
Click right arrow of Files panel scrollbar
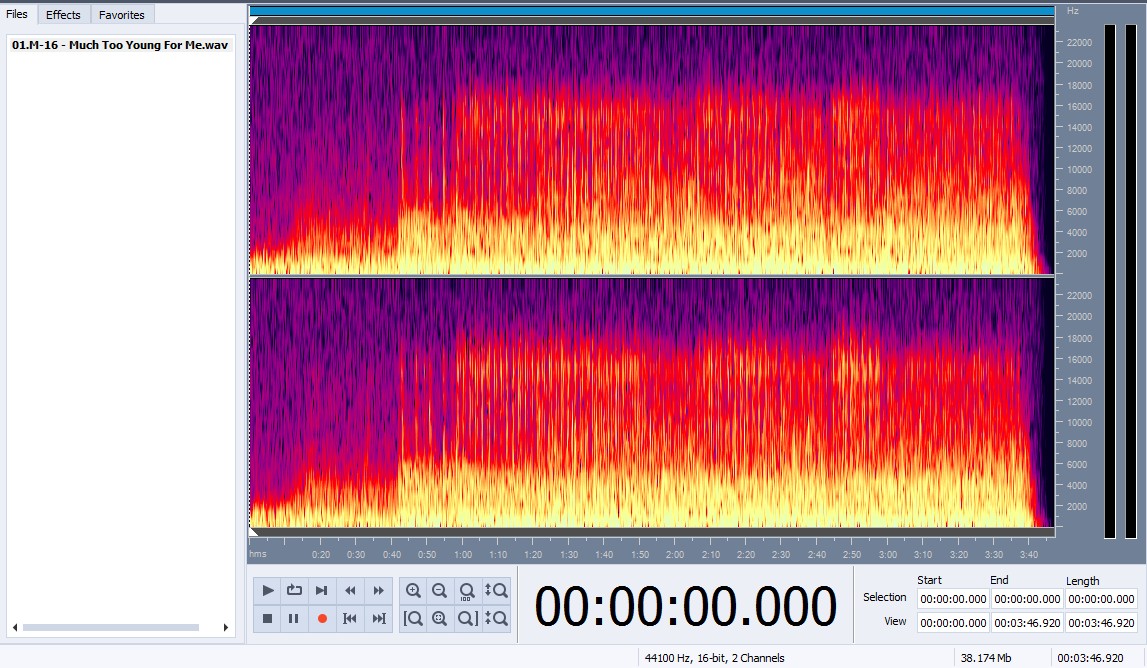coord(226,628)
